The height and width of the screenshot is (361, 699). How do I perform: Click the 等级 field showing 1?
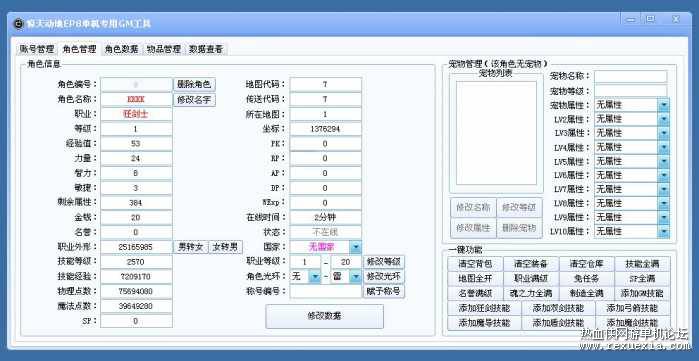click(136, 129)
